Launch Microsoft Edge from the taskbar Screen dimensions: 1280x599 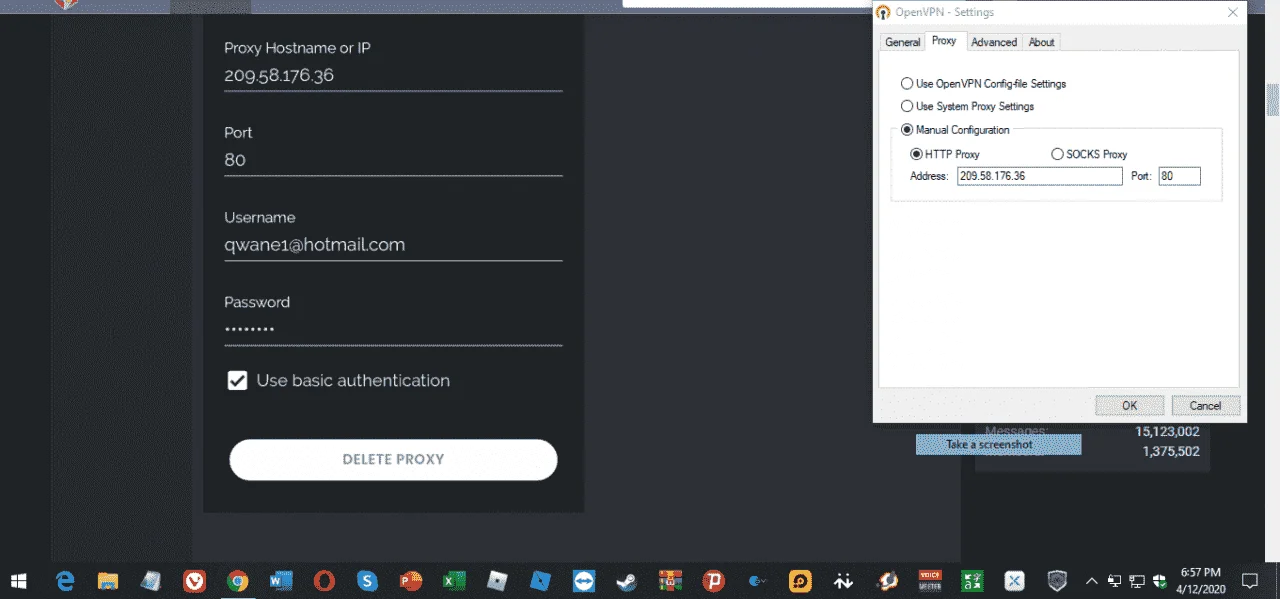coord(65,580)
